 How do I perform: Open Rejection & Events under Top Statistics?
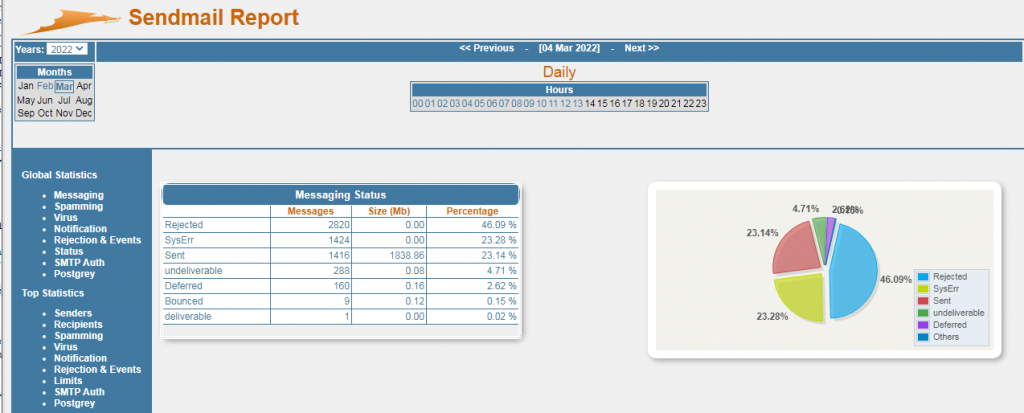click(97, 369)
